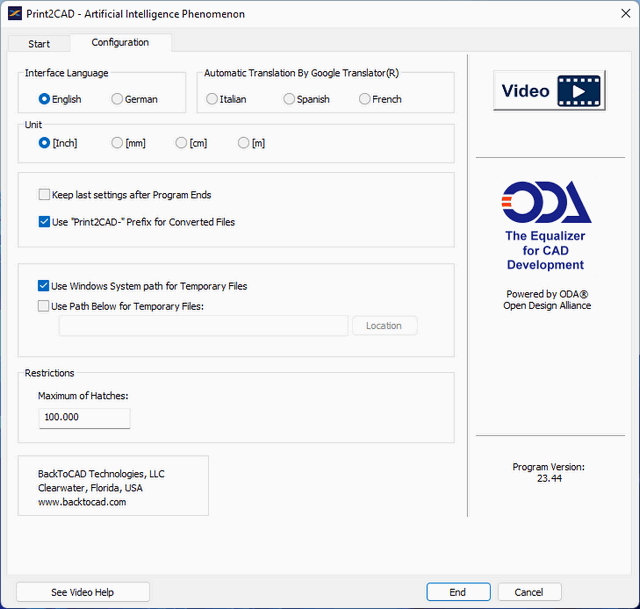The height and width of the screenshot is (609, 640).
Task: Enable Keep last settings after Program Ends
Action: point(44,195)
